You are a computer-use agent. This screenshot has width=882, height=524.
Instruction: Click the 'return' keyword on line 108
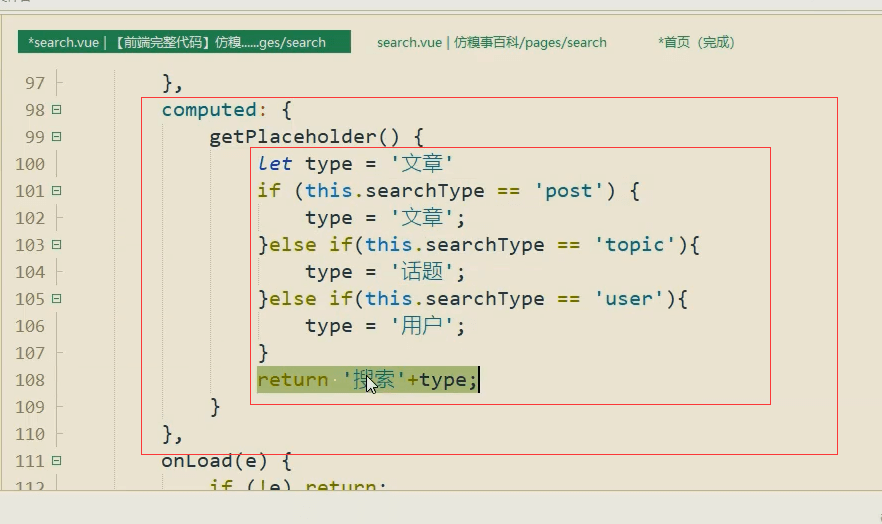[x=292, y=380]
